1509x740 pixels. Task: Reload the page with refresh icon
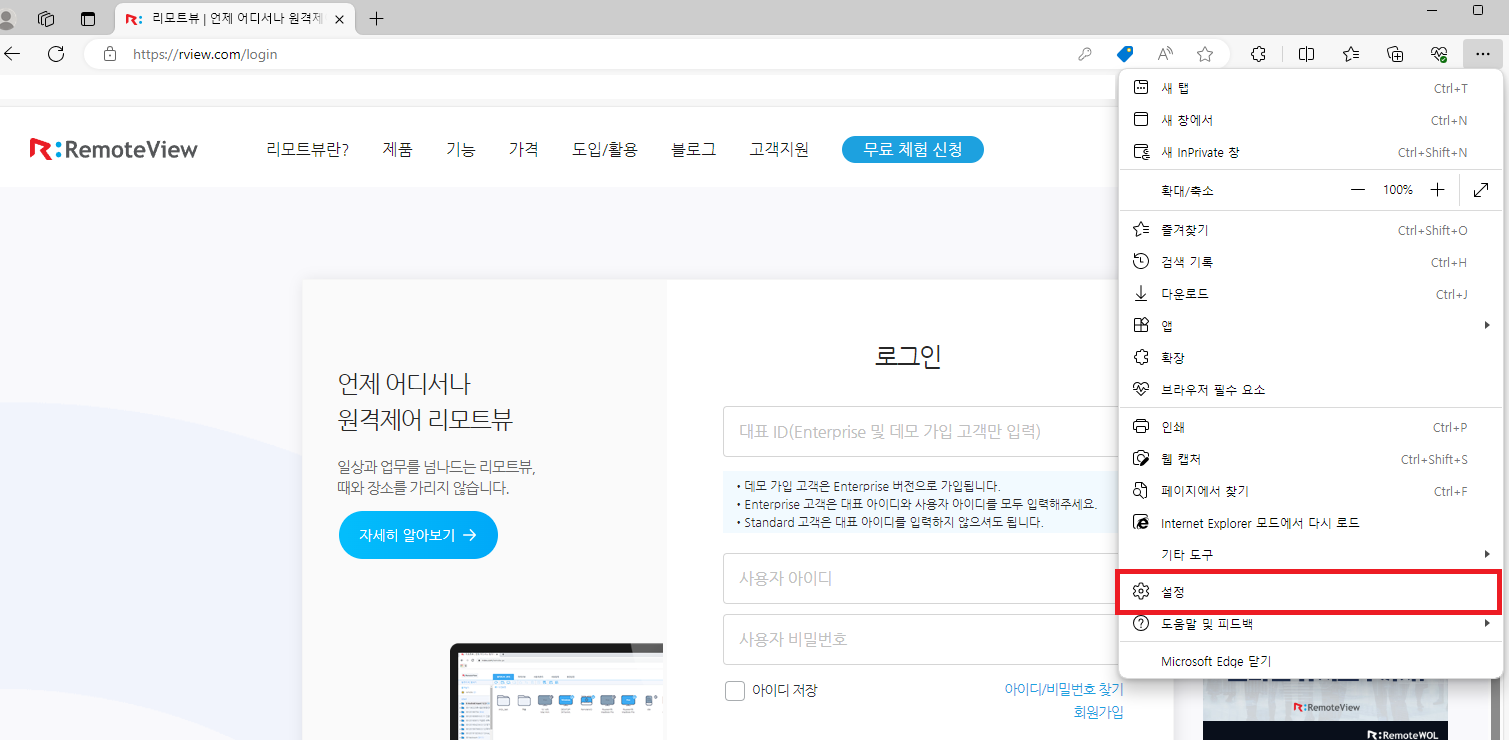56,54
